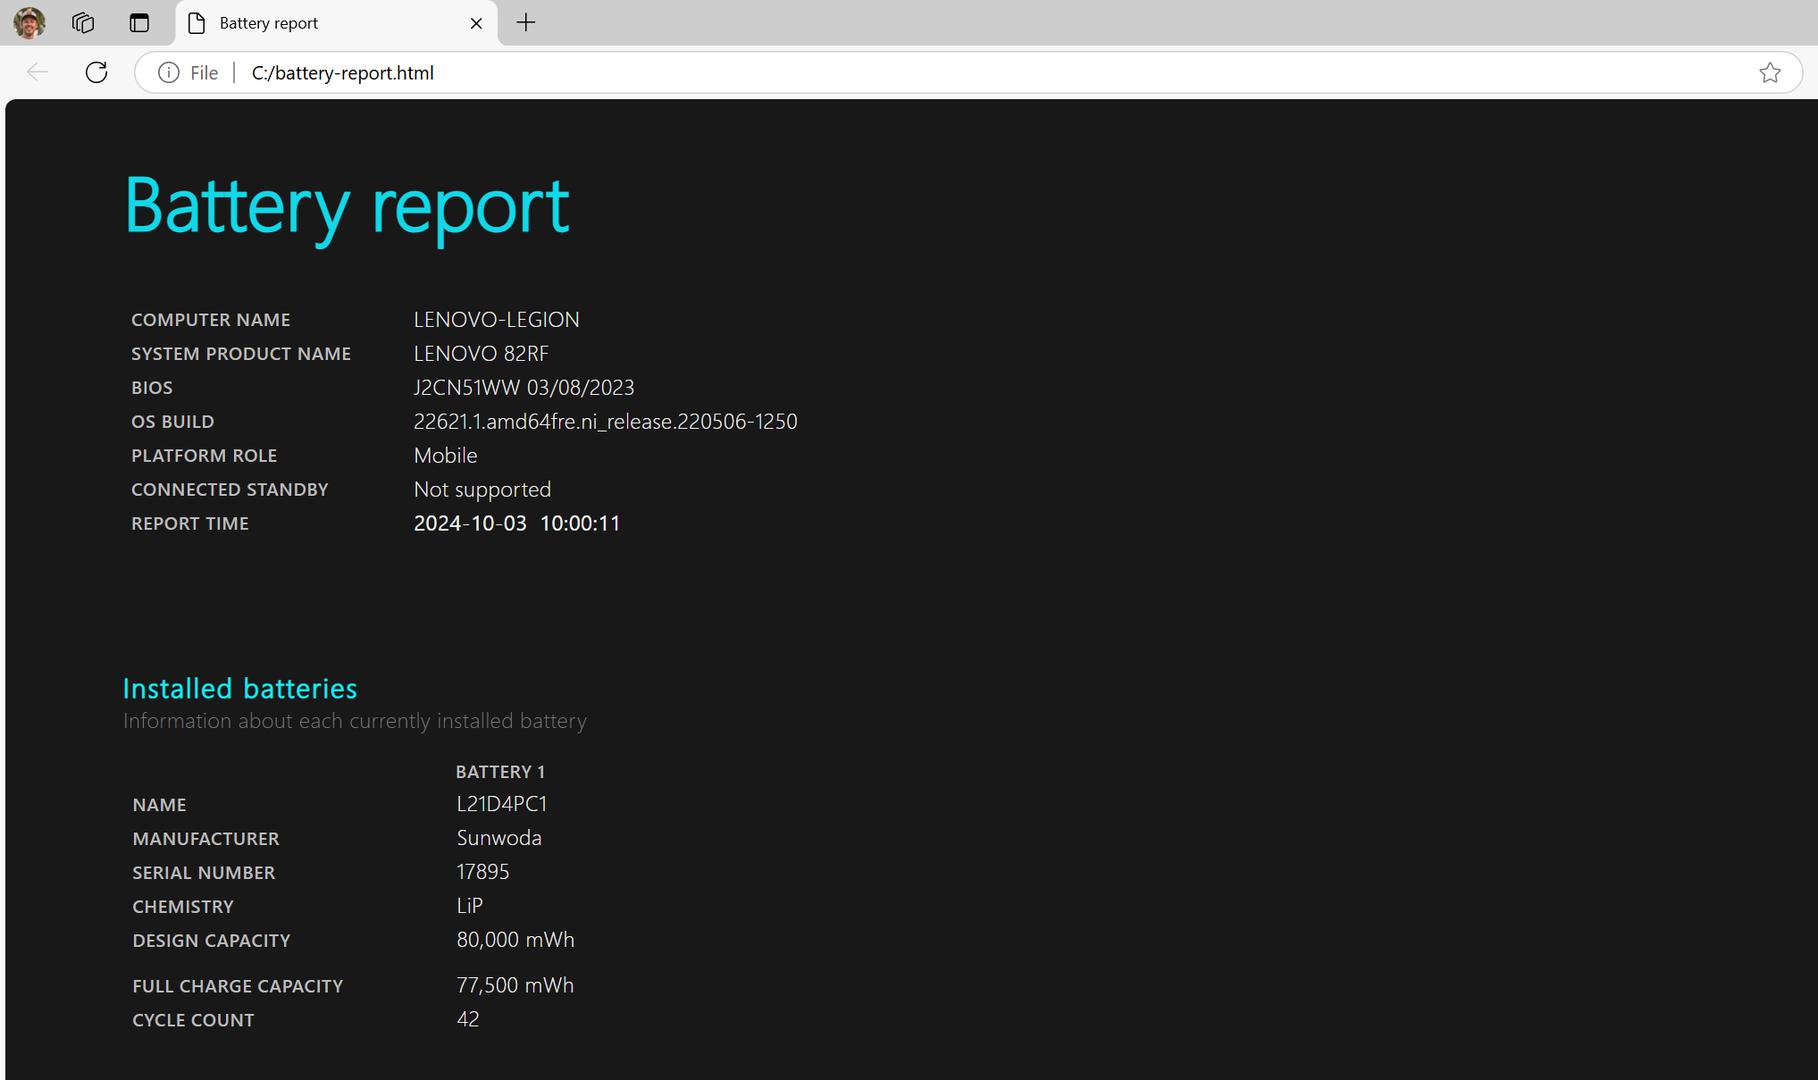Click the LENOVO-LEGION computer name value
1818x1080 pixels.
[496, 320]
